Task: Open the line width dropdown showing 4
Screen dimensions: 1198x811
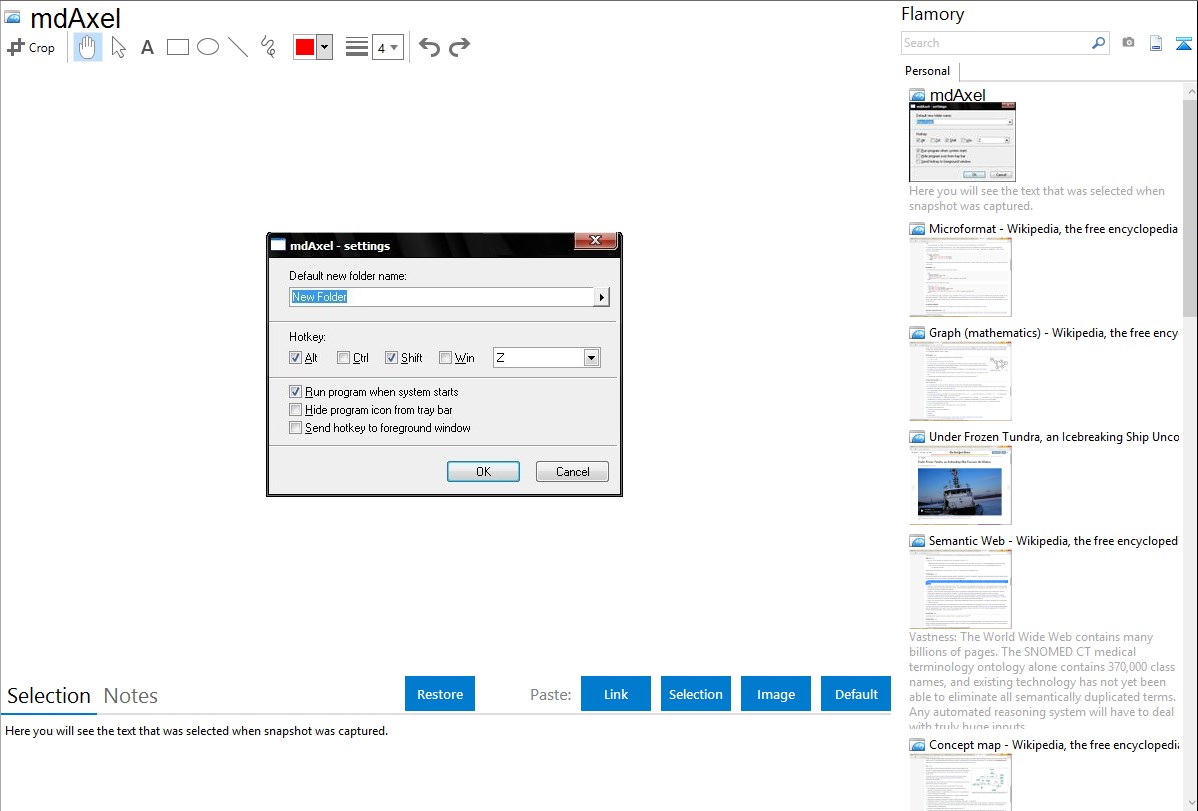Action: (x=388, y=47)
